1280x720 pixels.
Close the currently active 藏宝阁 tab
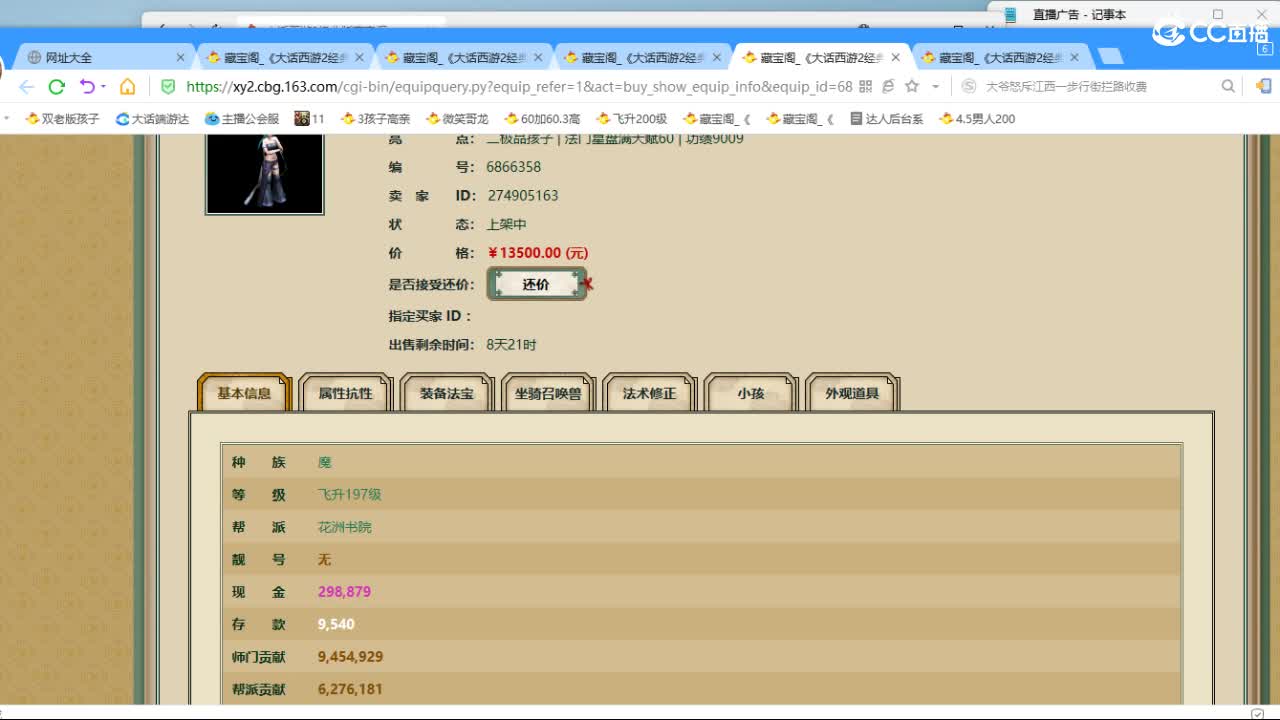896,58
